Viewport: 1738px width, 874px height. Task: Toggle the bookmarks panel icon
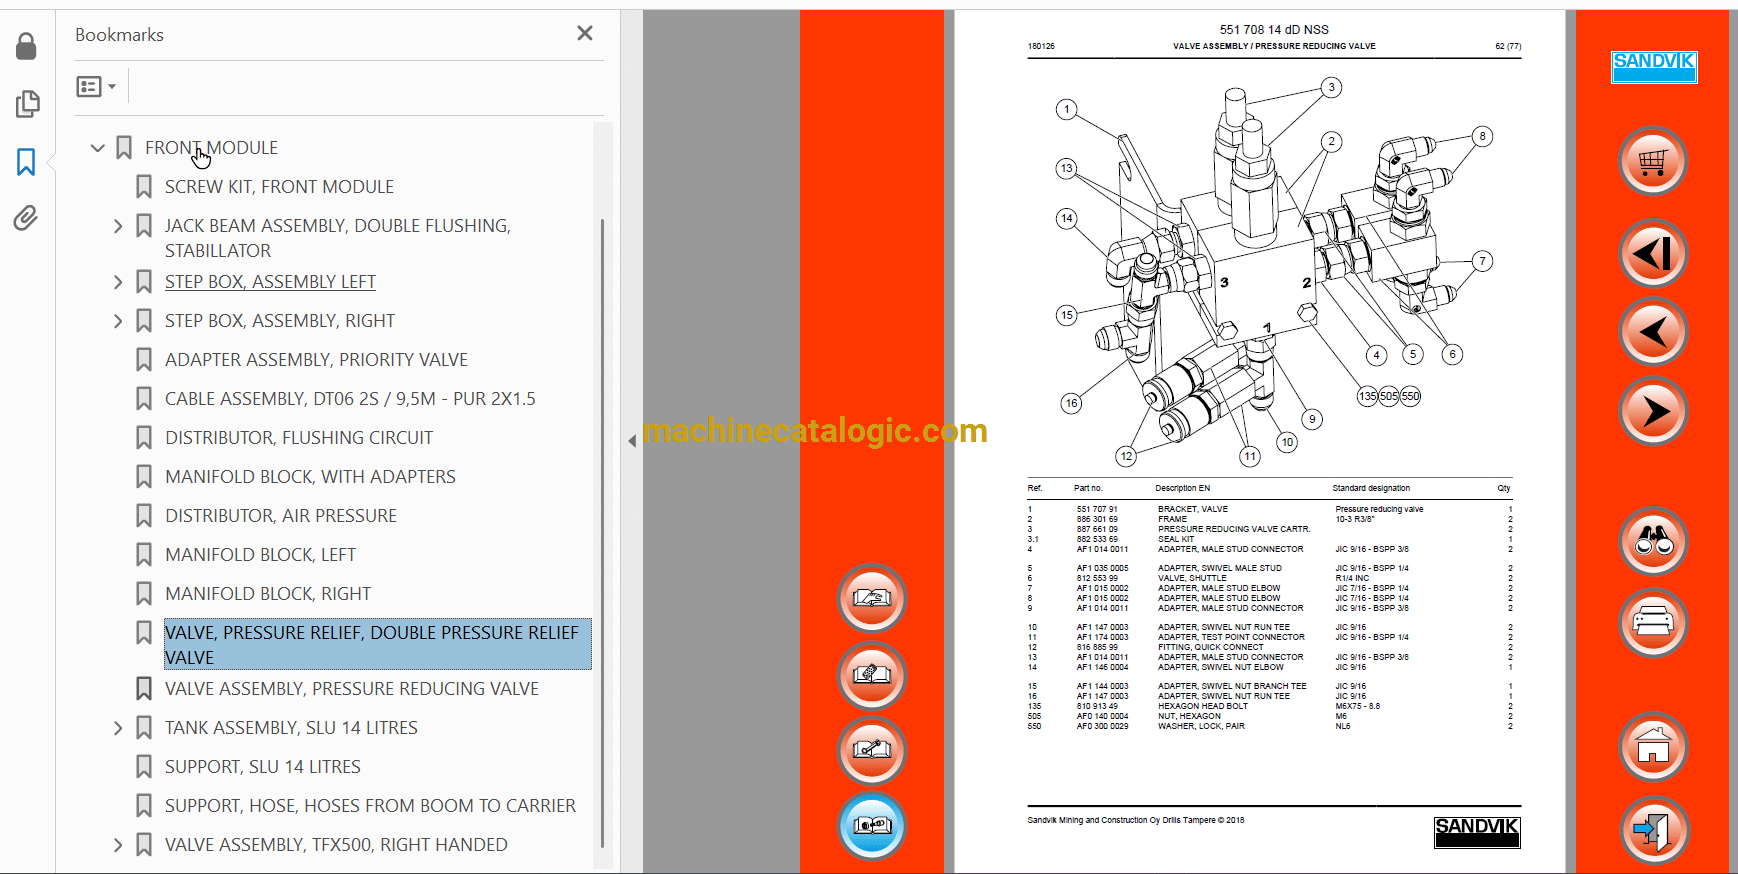(x=26, y=162)
